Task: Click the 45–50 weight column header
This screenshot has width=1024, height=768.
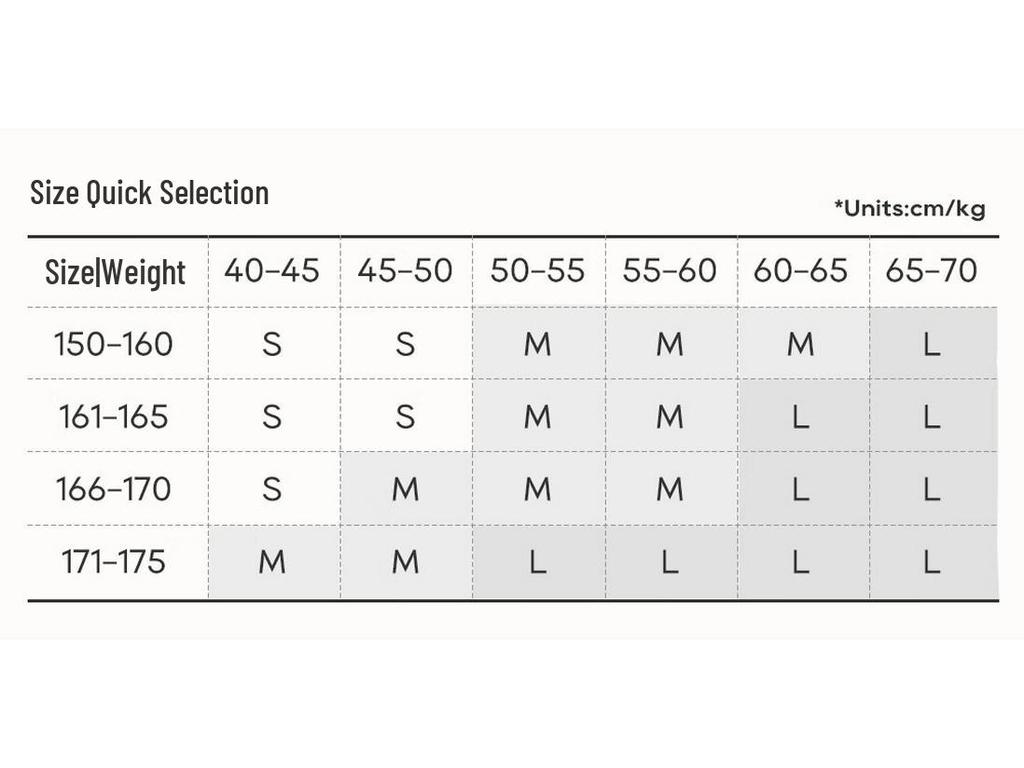Action: pyautogui.click(x=405, y=271)
